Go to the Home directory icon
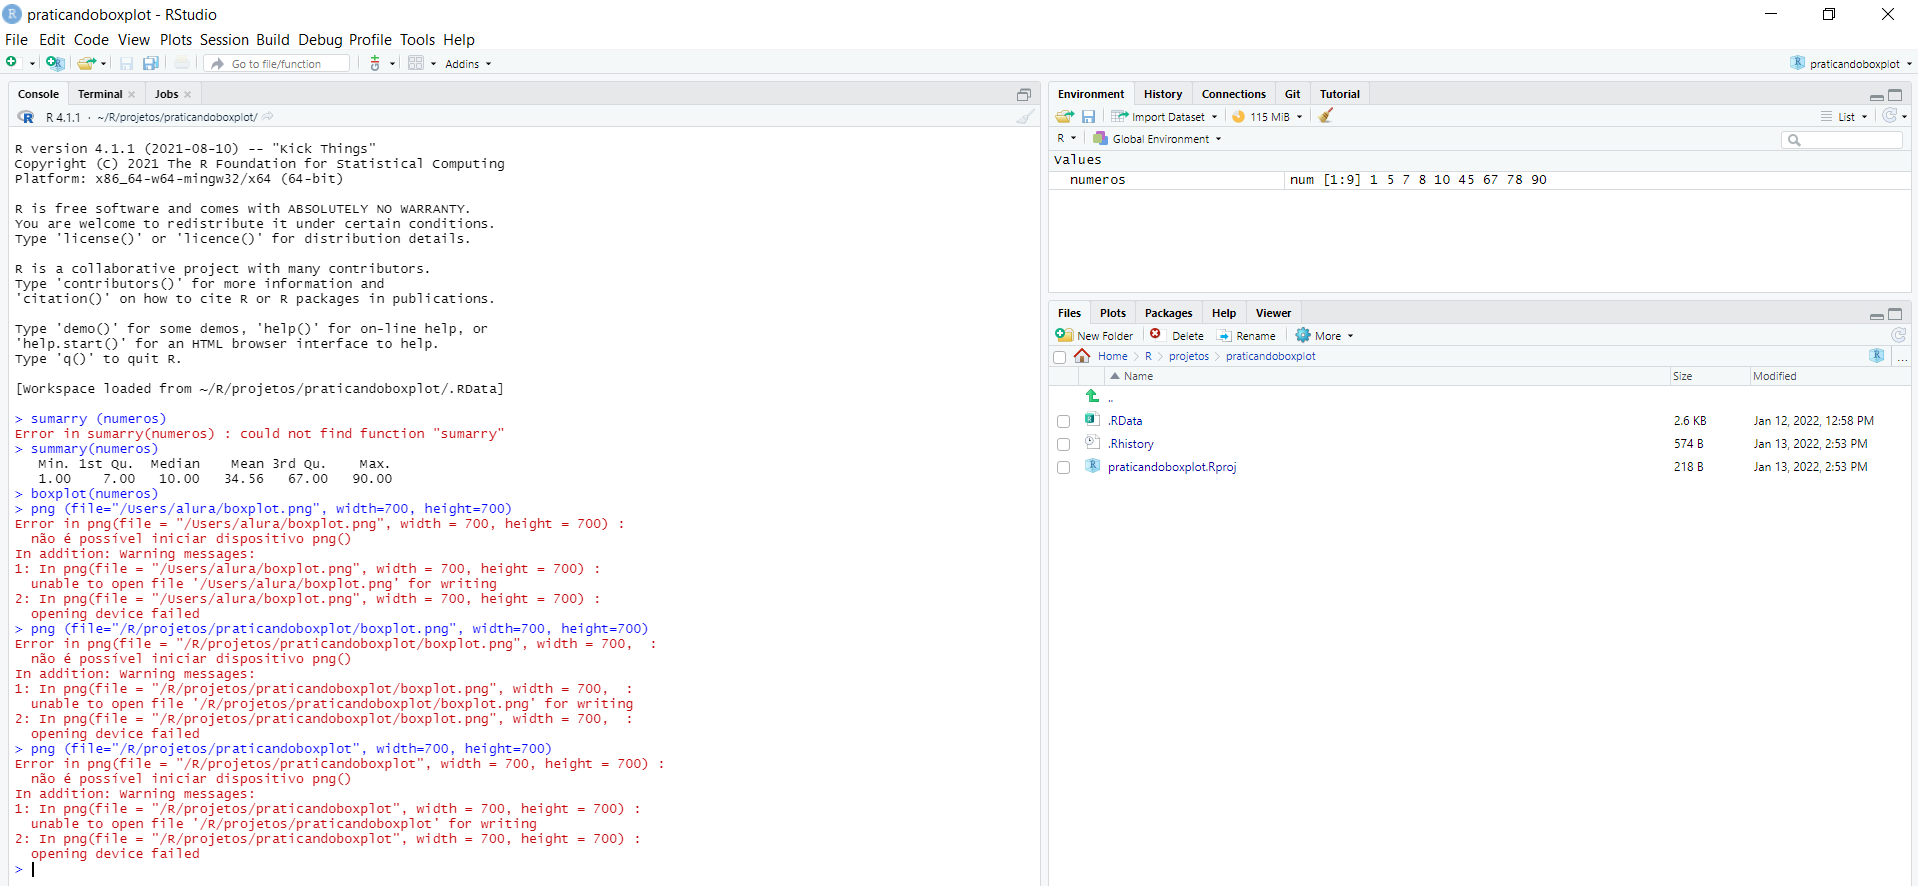This screenshot has height=886, width=1918. pyautogui.click(x=1082, y=356)
